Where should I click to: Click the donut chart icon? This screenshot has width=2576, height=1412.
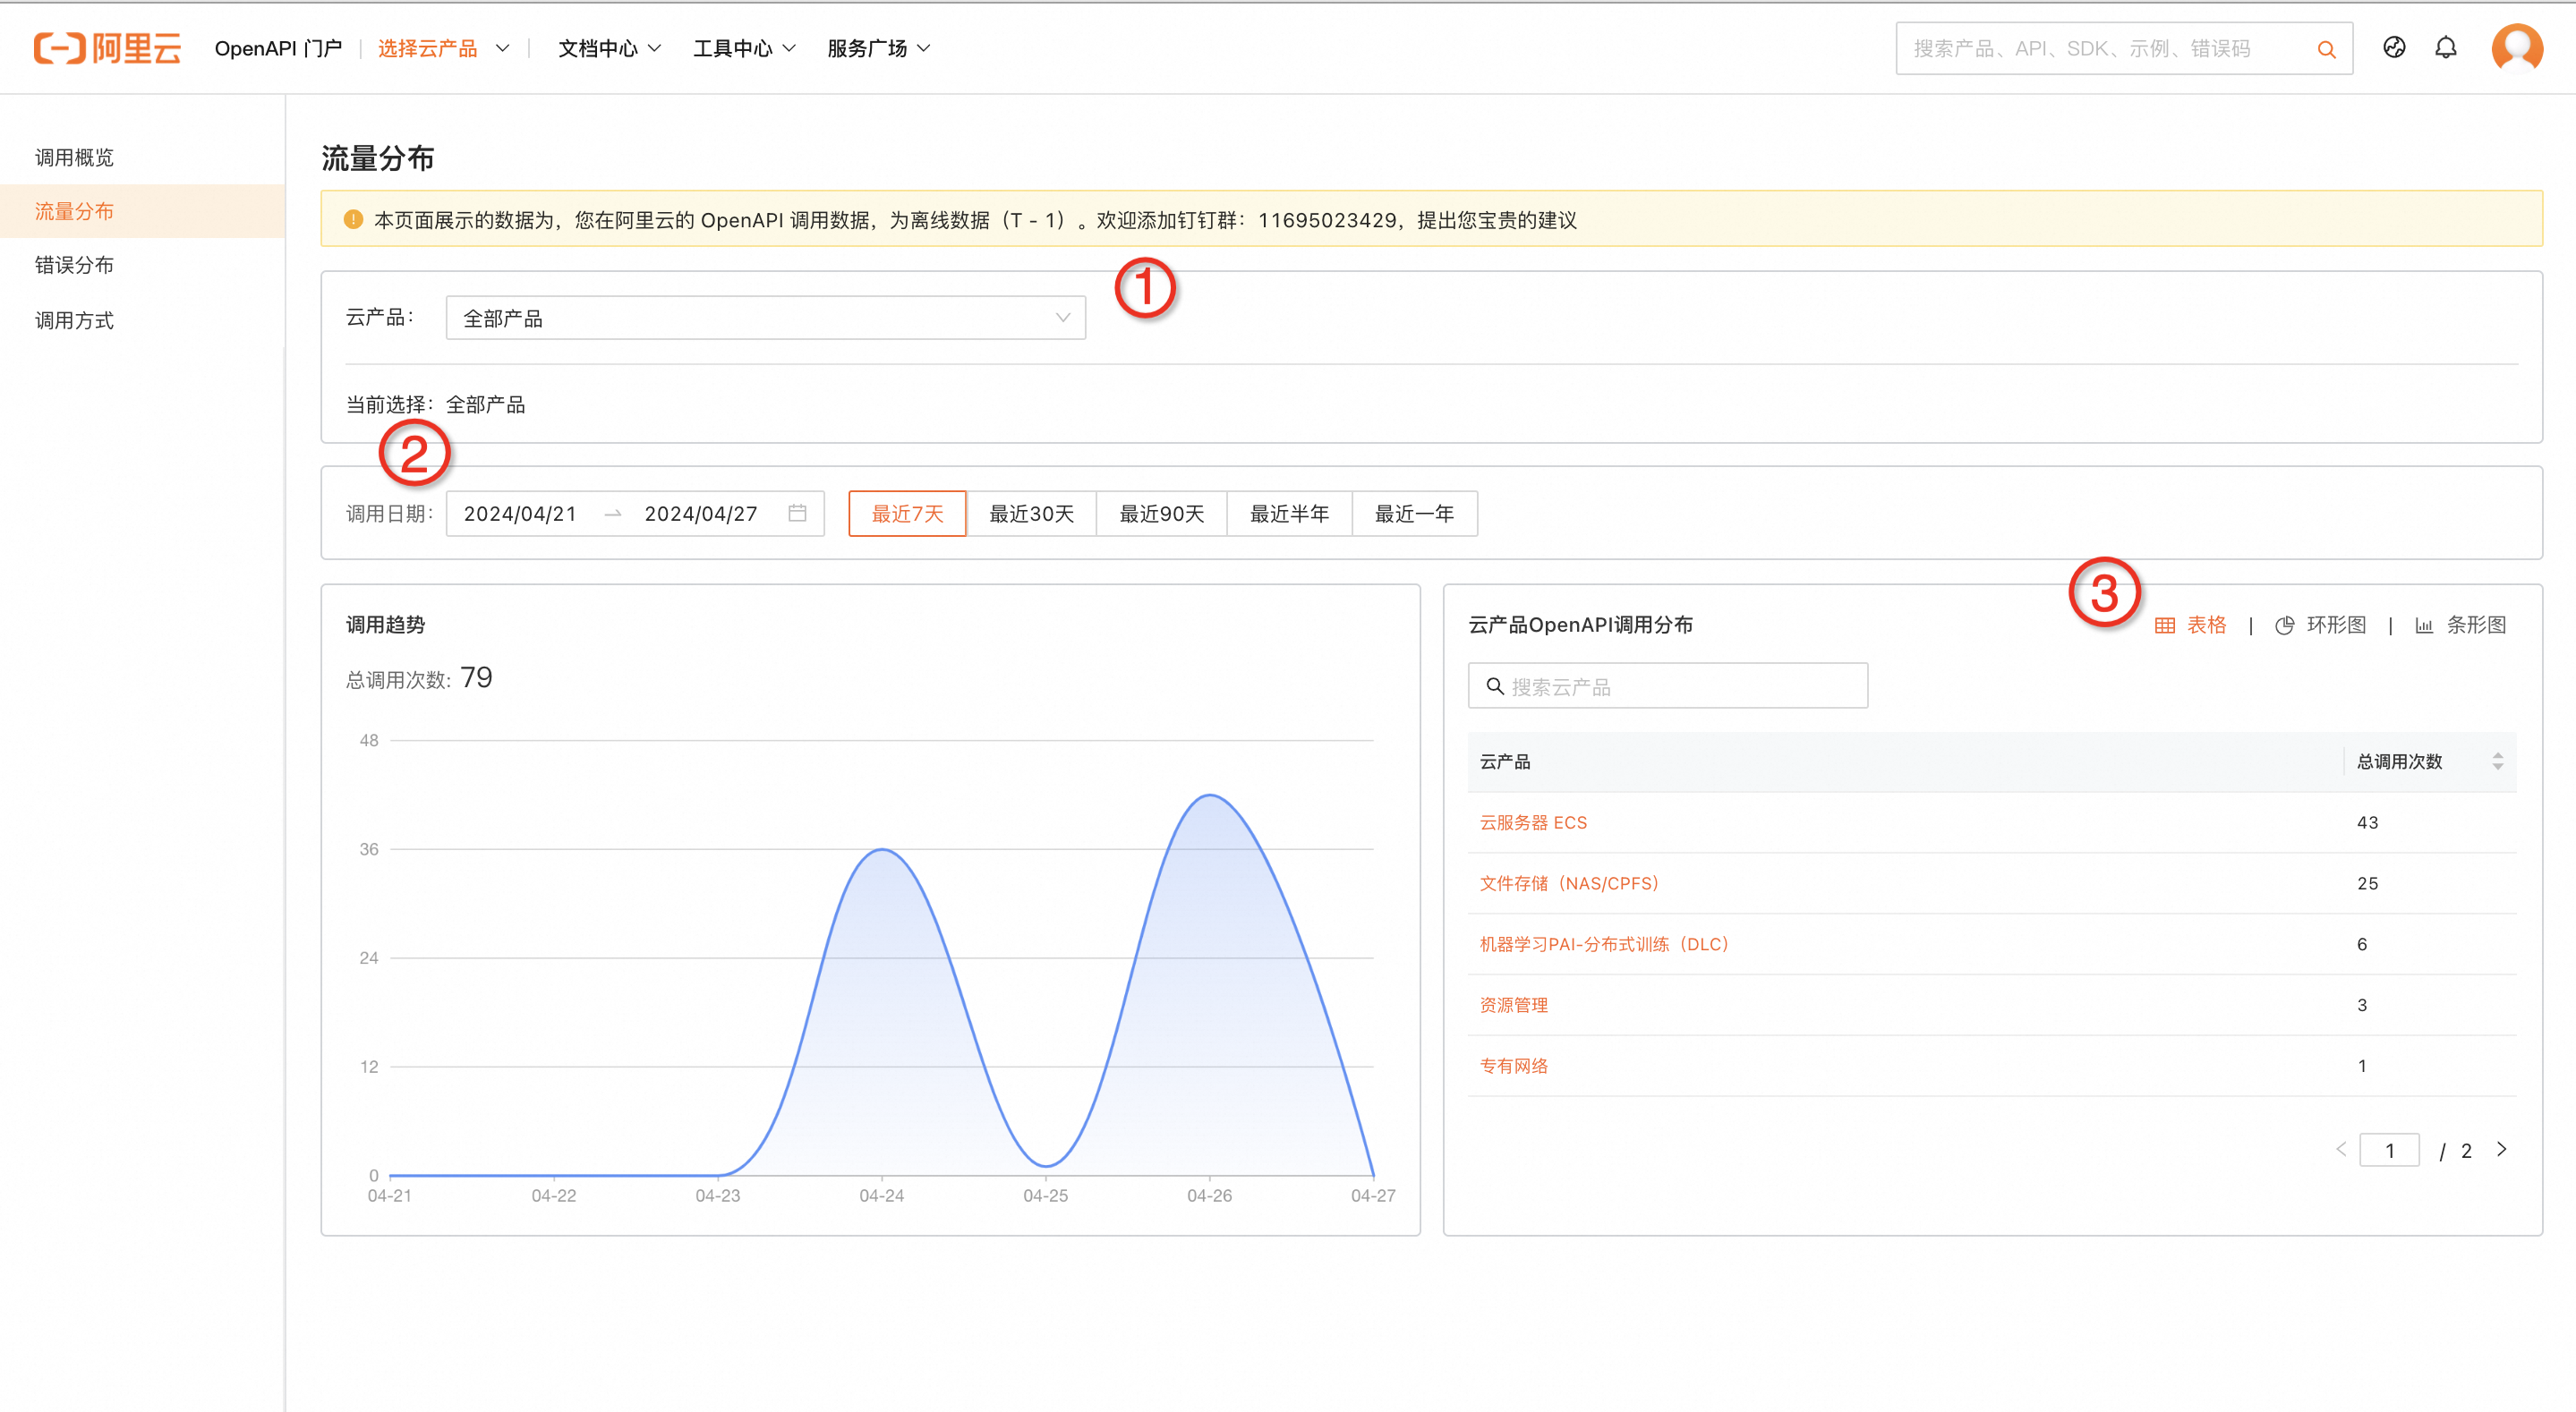[x=2284, y=626]
